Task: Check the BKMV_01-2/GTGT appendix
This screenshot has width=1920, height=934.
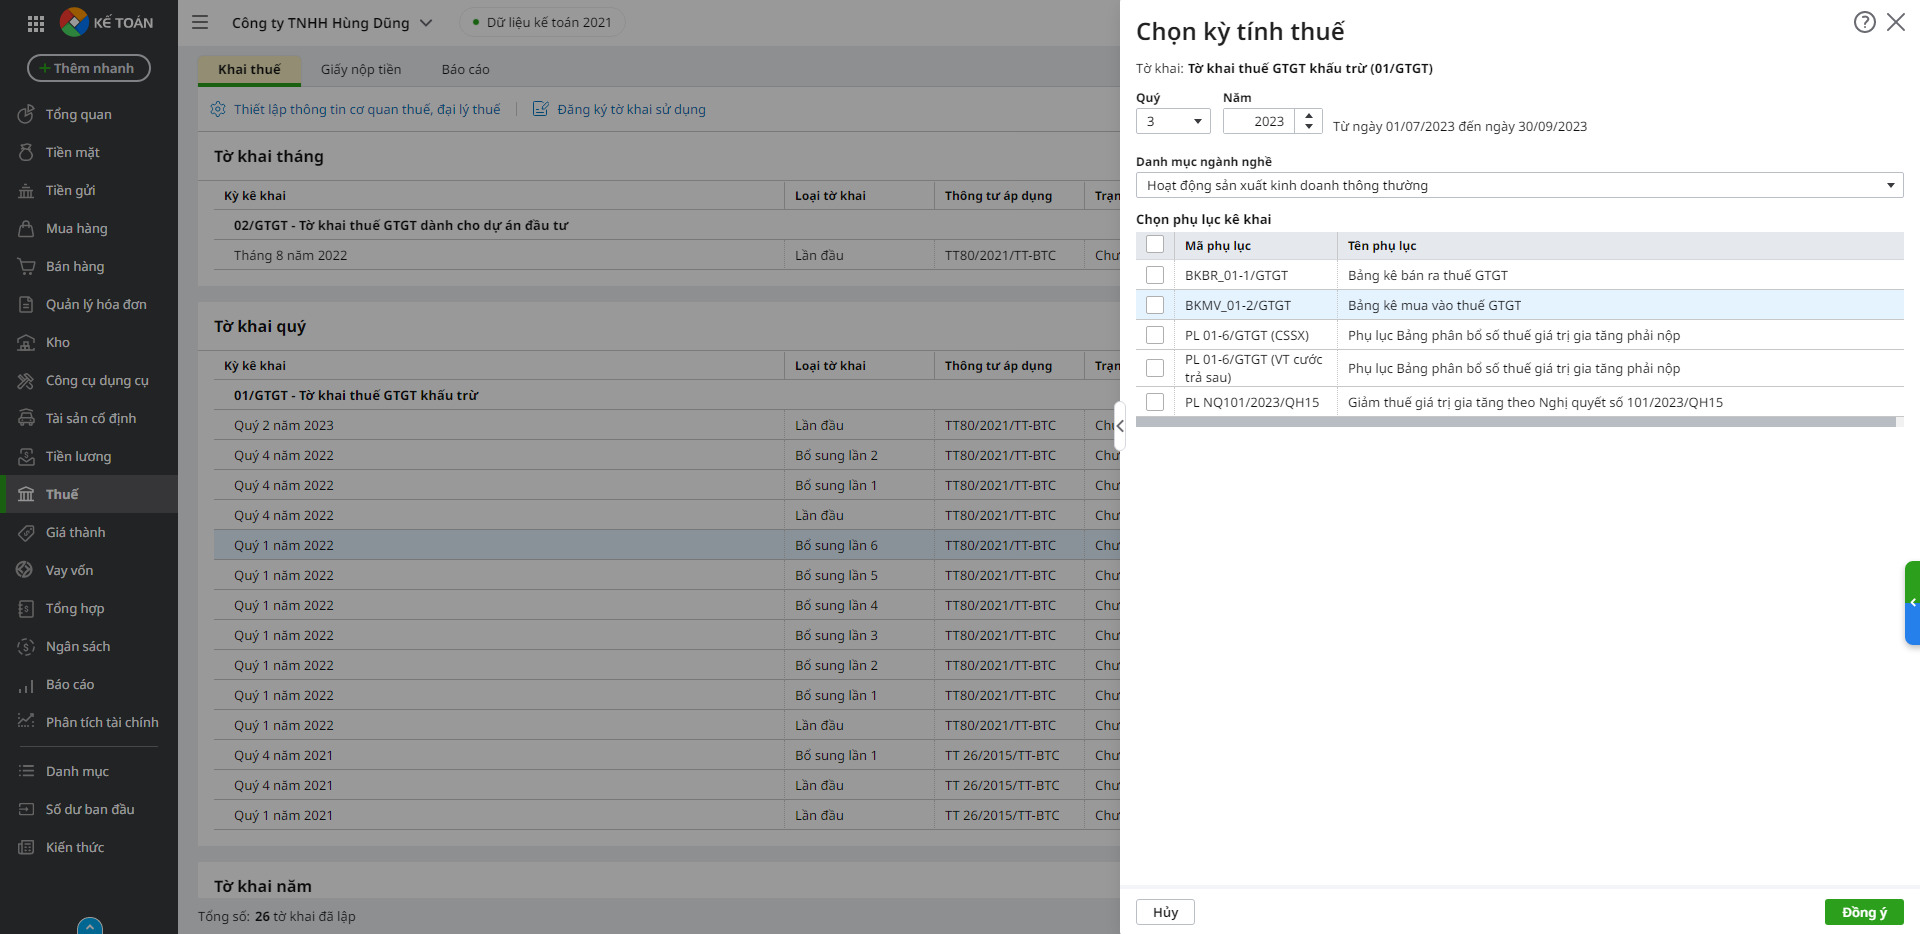Action: coord(1155,305)
